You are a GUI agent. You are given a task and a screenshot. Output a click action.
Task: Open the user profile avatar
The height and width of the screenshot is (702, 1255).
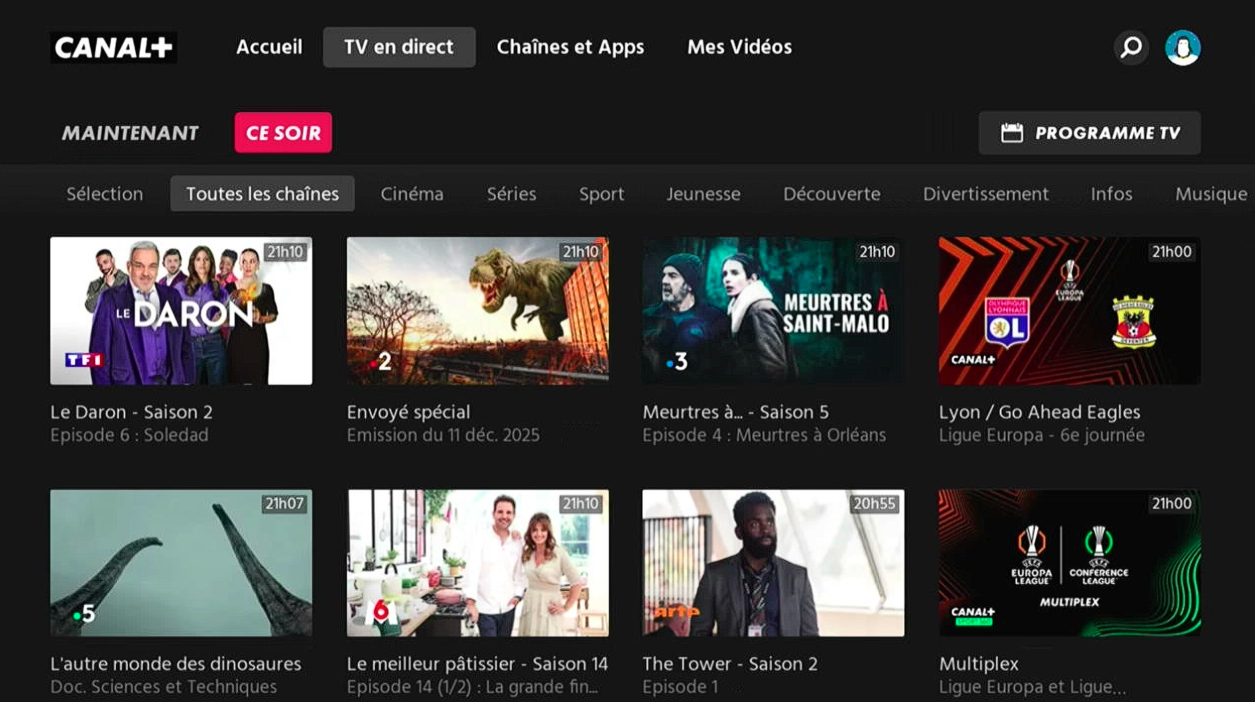coord(1183,47)
